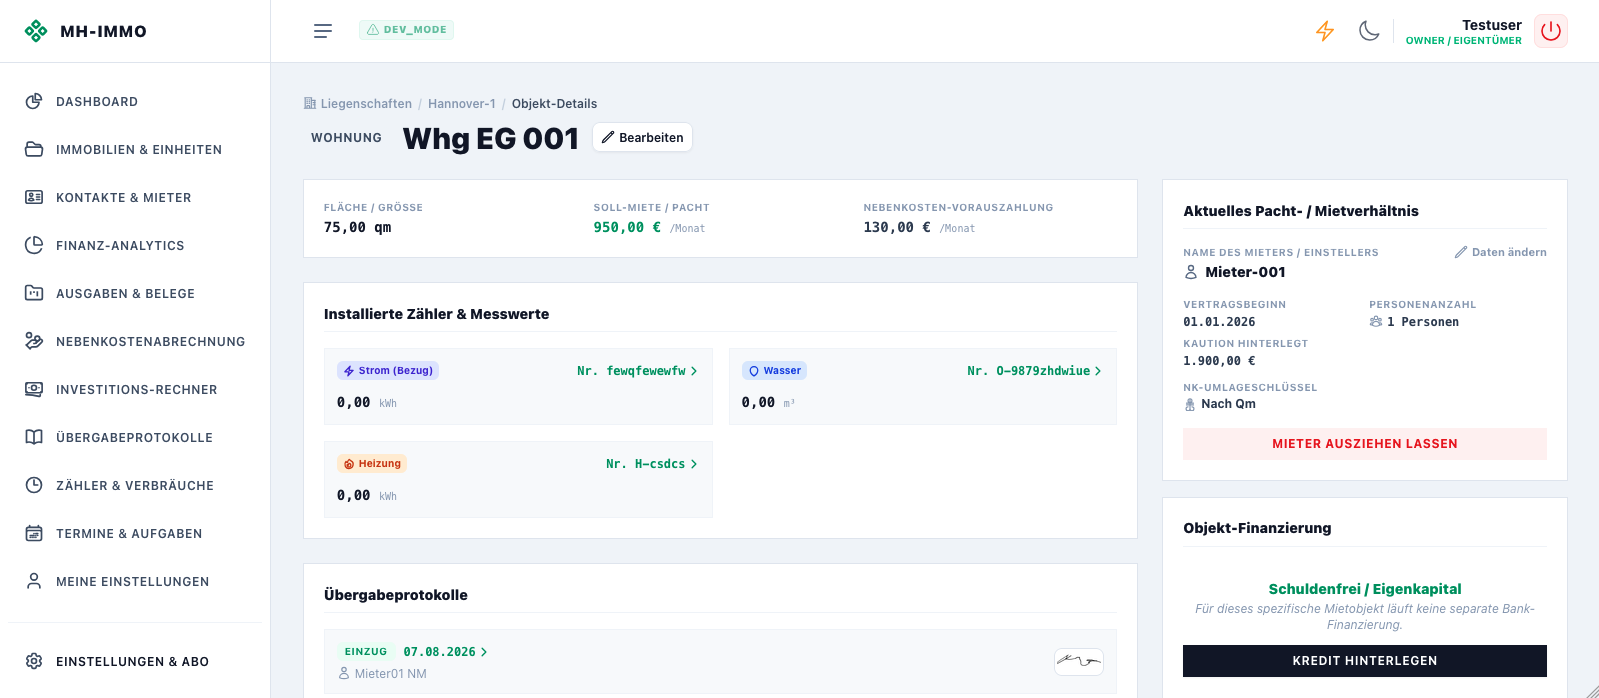
Task: Open Wasser meter Nr. O-9879zhdwiue
Action: pyautogui.click(x=1034, y=371)
